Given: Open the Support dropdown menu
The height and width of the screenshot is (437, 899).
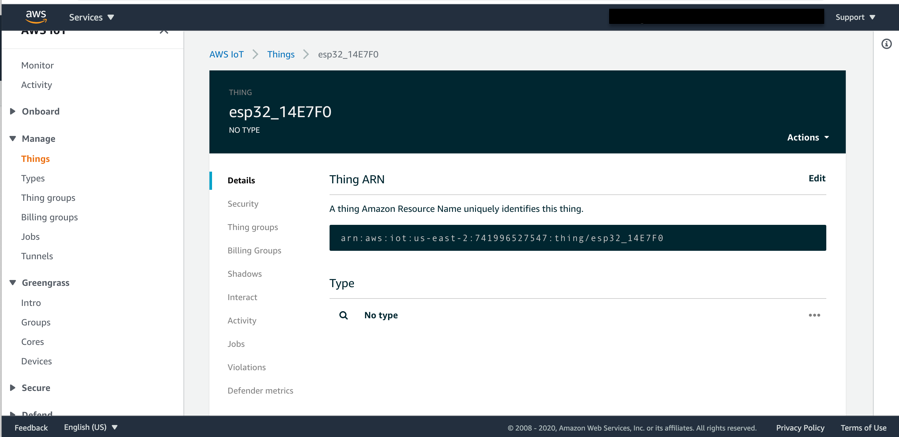Looking at the screenshot, I should tap(855, 17).
